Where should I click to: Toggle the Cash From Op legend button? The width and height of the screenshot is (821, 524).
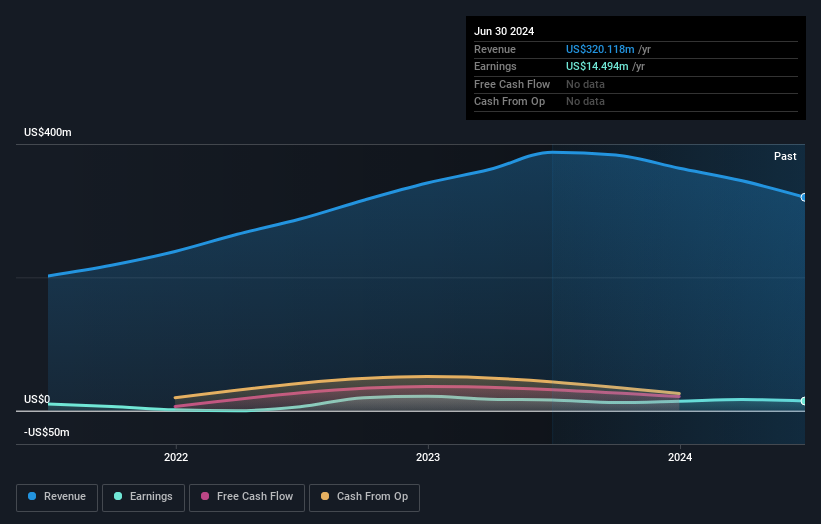364,497
